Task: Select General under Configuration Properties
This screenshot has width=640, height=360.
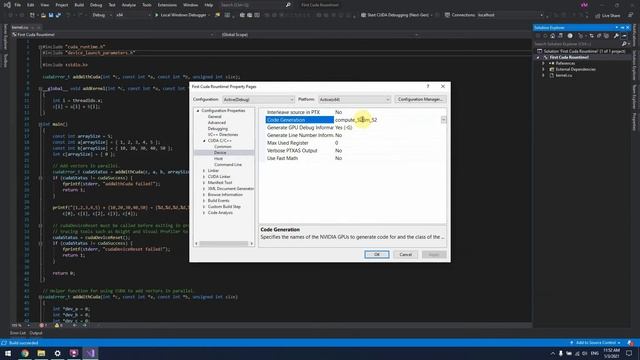Action: (214, 116)
